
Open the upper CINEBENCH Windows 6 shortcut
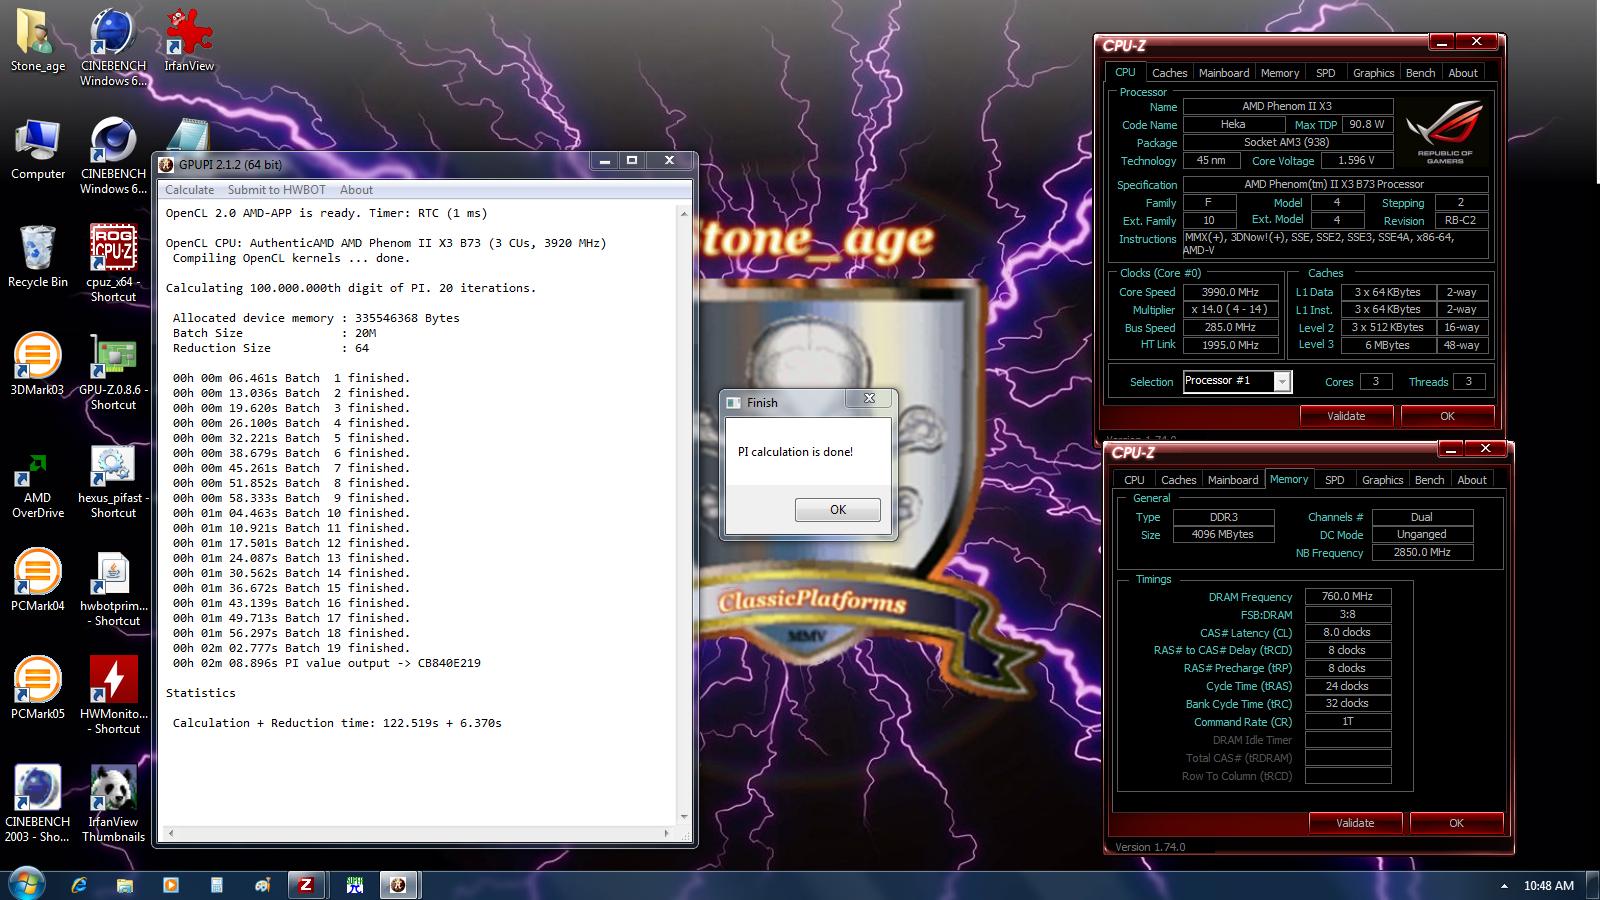tap(113, 47)
